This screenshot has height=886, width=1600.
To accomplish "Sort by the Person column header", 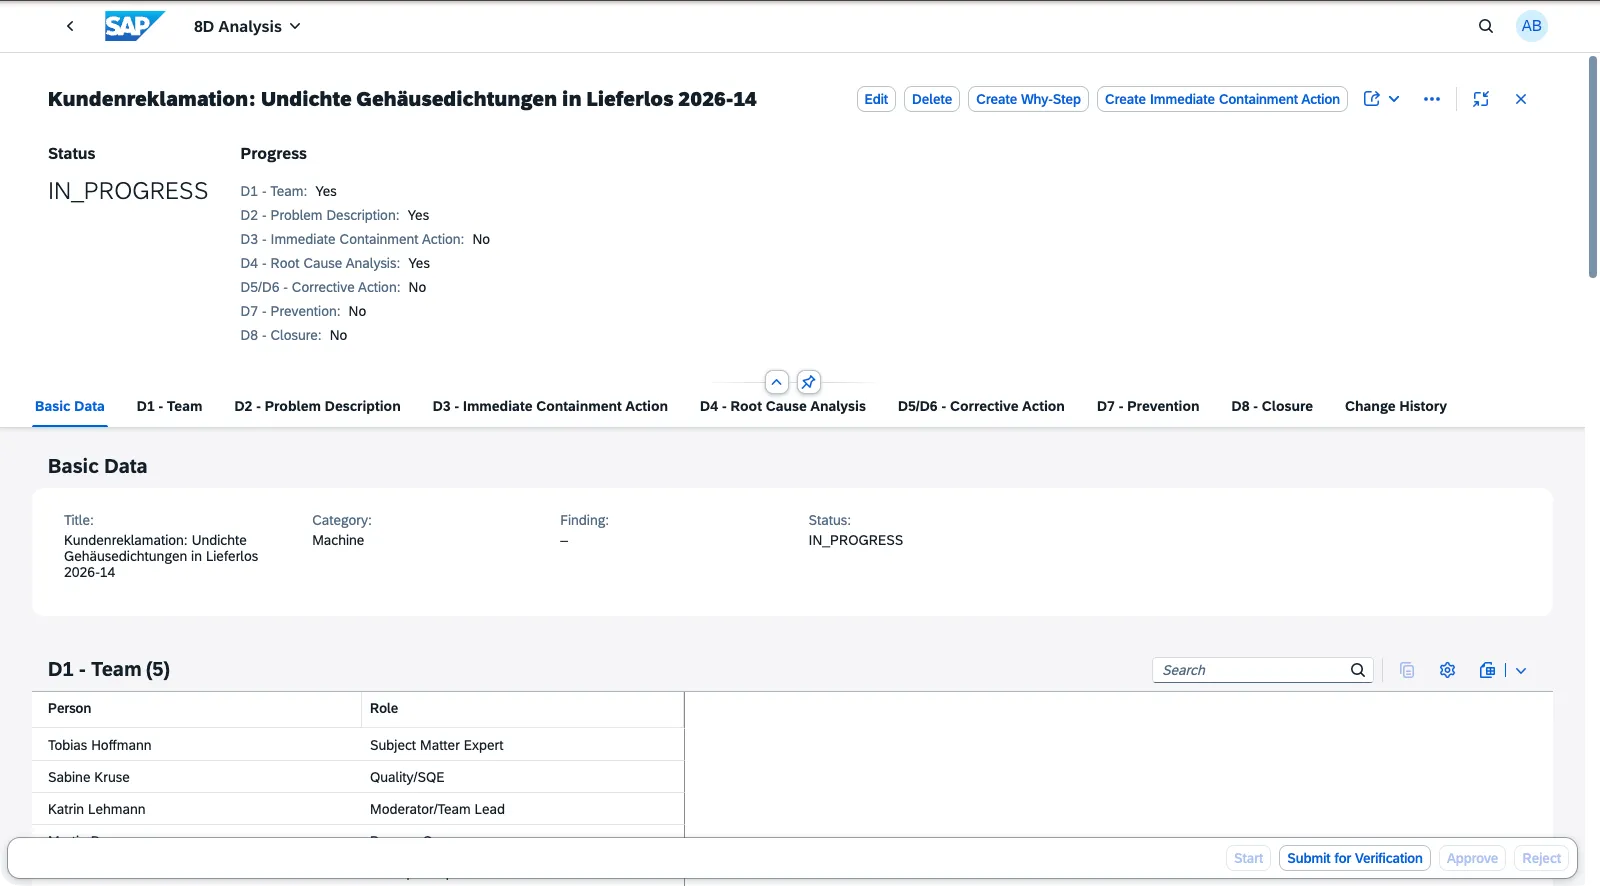I will (x=196, y=708).
